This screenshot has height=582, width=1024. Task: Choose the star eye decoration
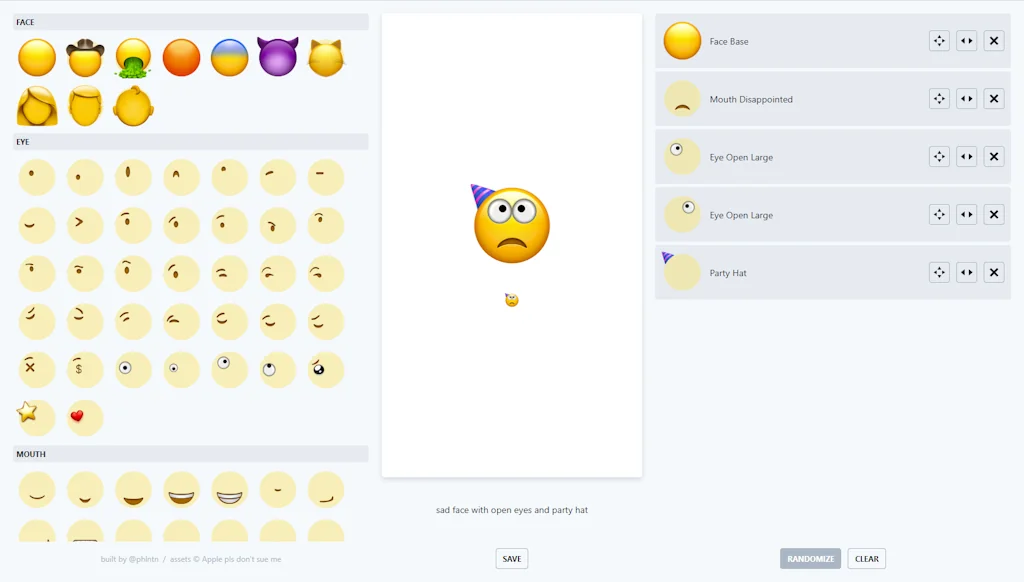click(x=37, y=418)
